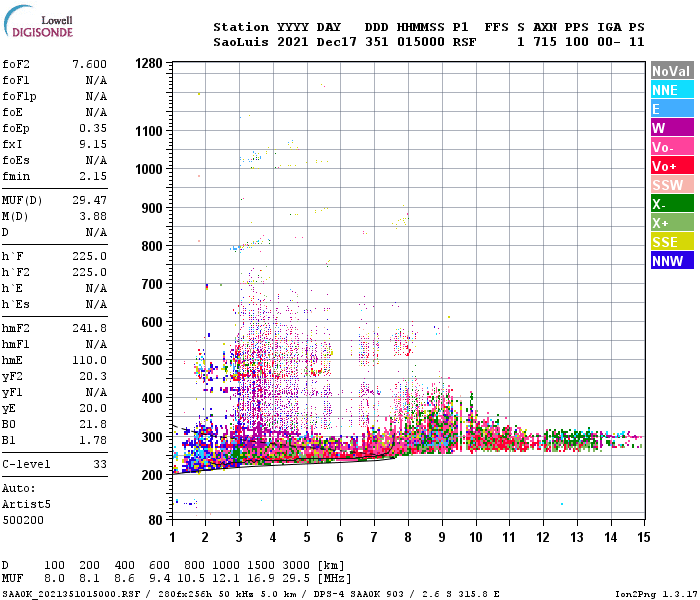Click the hmE value 110.0
The image size is (700, 600).
click(x=89, y=360)
